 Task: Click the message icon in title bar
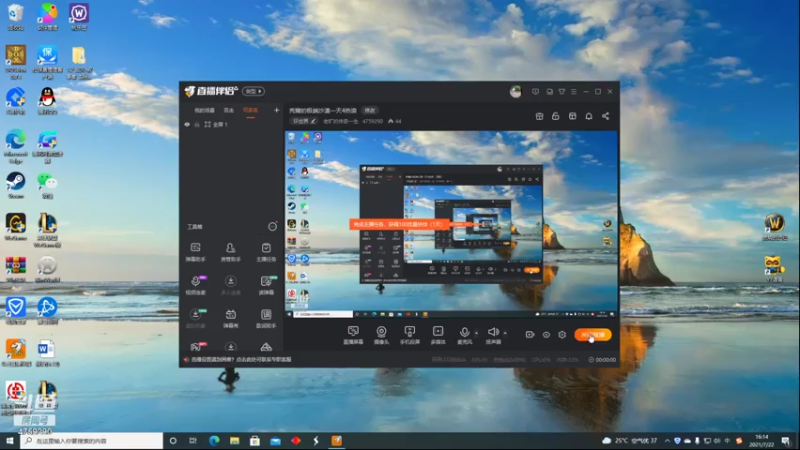pyautogui.click(x=549, y=92)
